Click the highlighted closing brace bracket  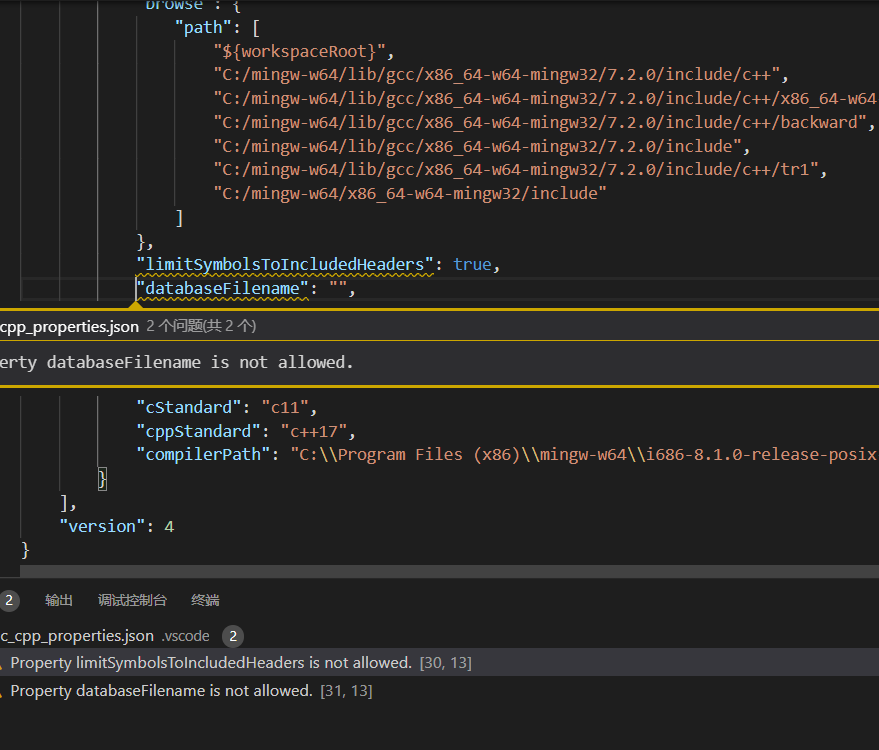coord(102,479)
